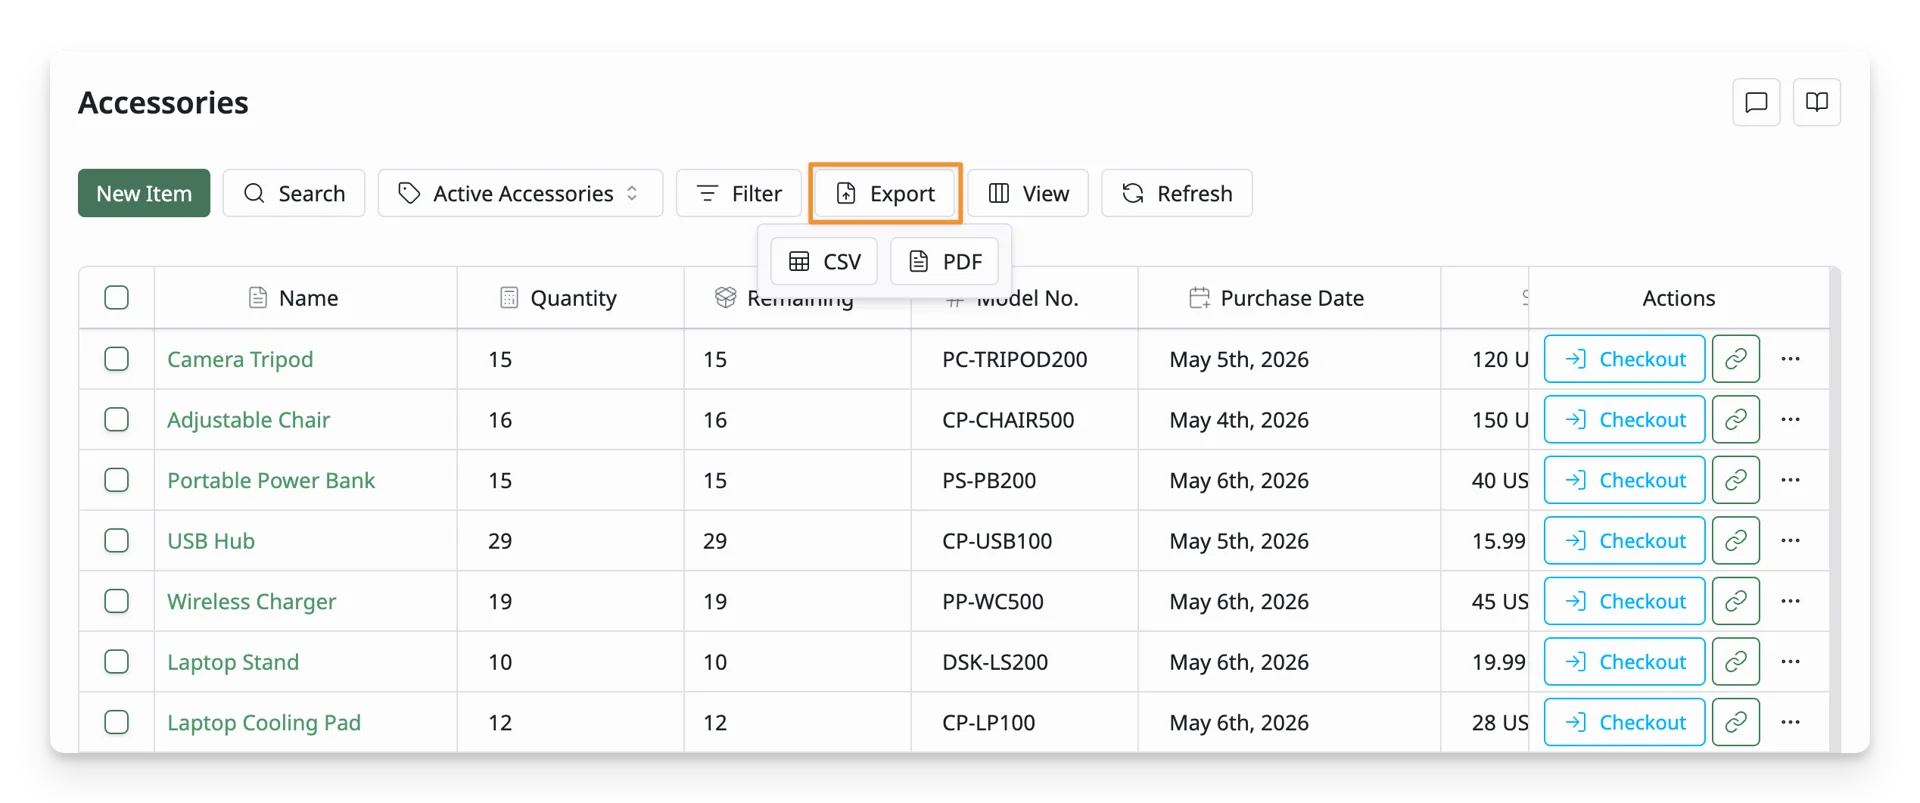1920x803 pixels.
Task: Open the Search button
Action: (294, 193)
